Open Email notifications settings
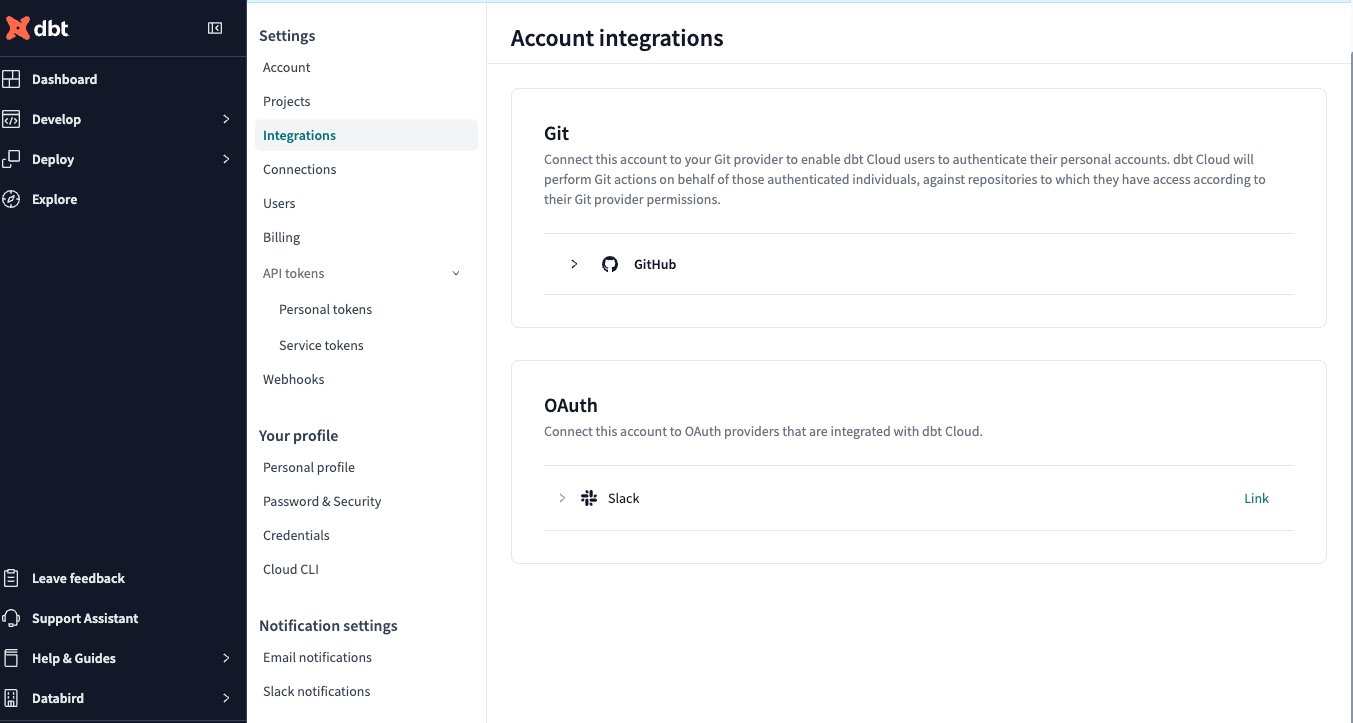This screenshot has height=723, width=1353. click(318, 657)
